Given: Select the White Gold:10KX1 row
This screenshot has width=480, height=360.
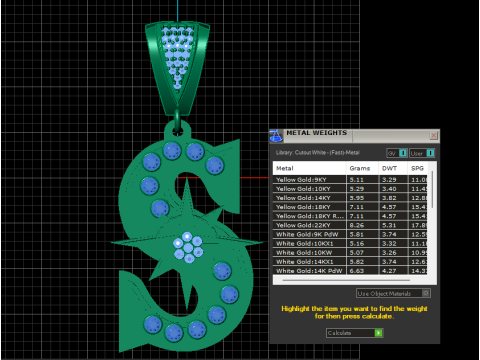Looking at the screenshot, I should [350, 243].
